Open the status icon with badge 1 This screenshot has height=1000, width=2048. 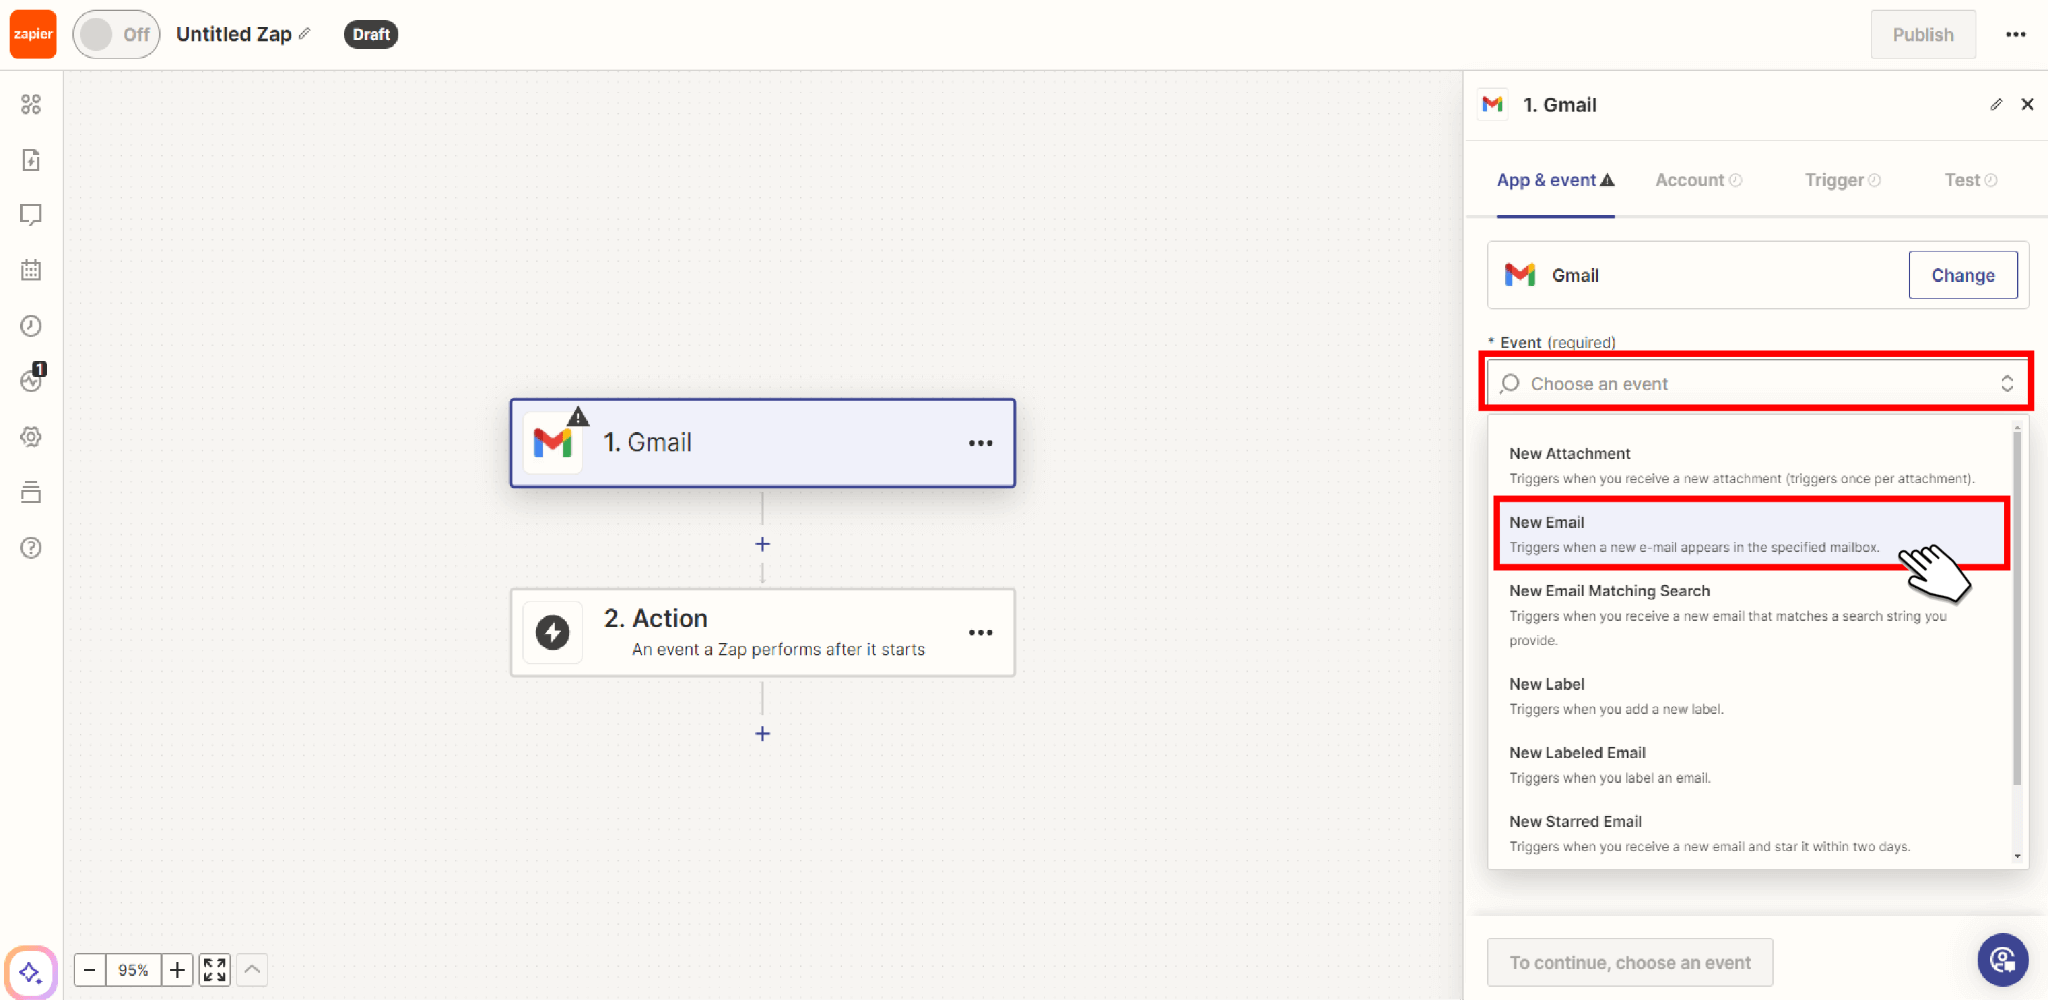coord(33,378)
